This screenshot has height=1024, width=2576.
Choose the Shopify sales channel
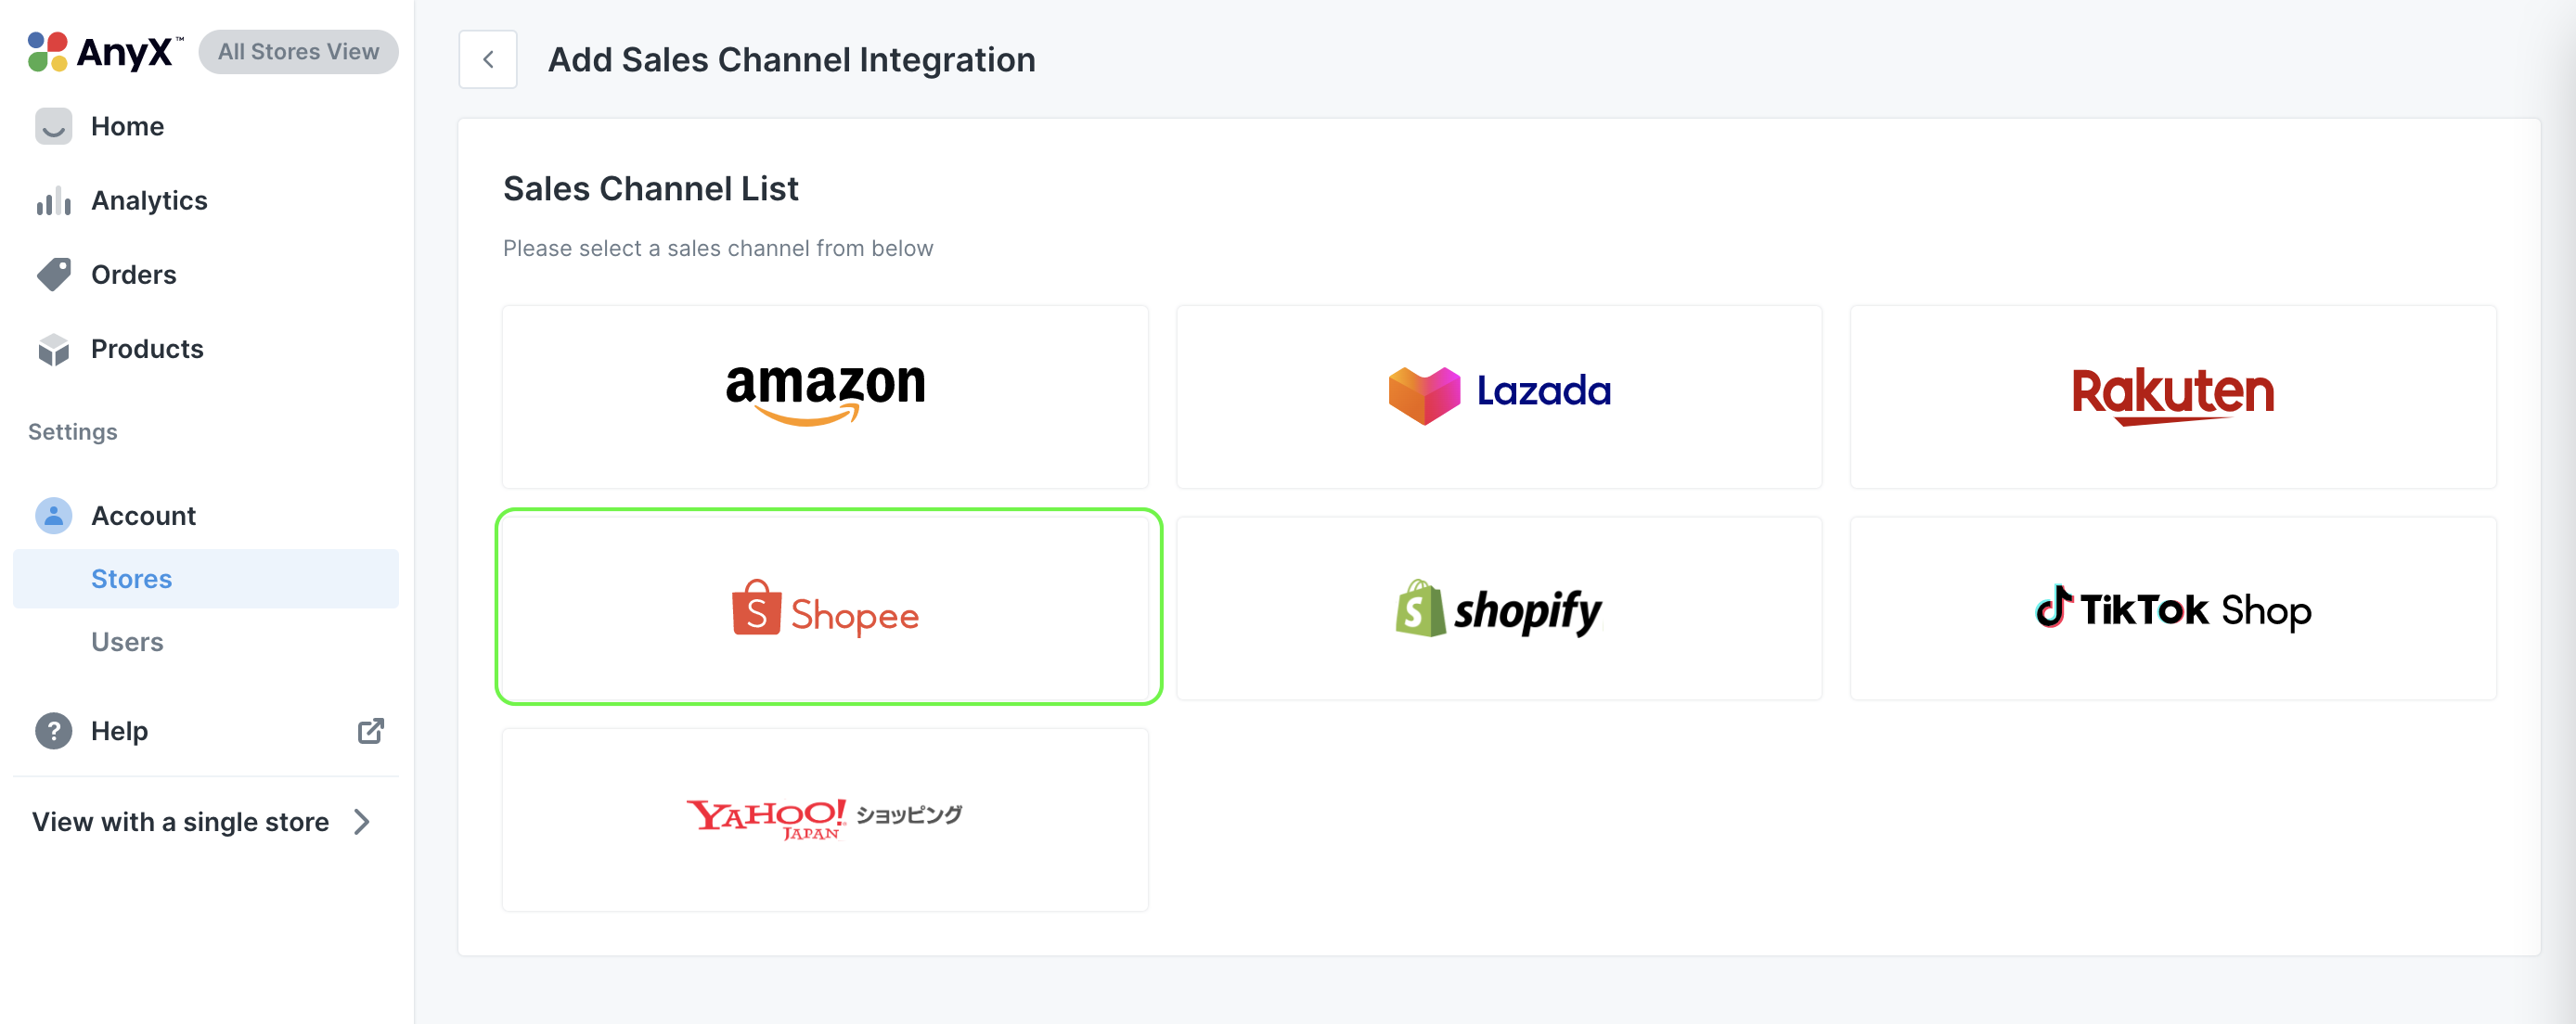(x=1499, y=608)
